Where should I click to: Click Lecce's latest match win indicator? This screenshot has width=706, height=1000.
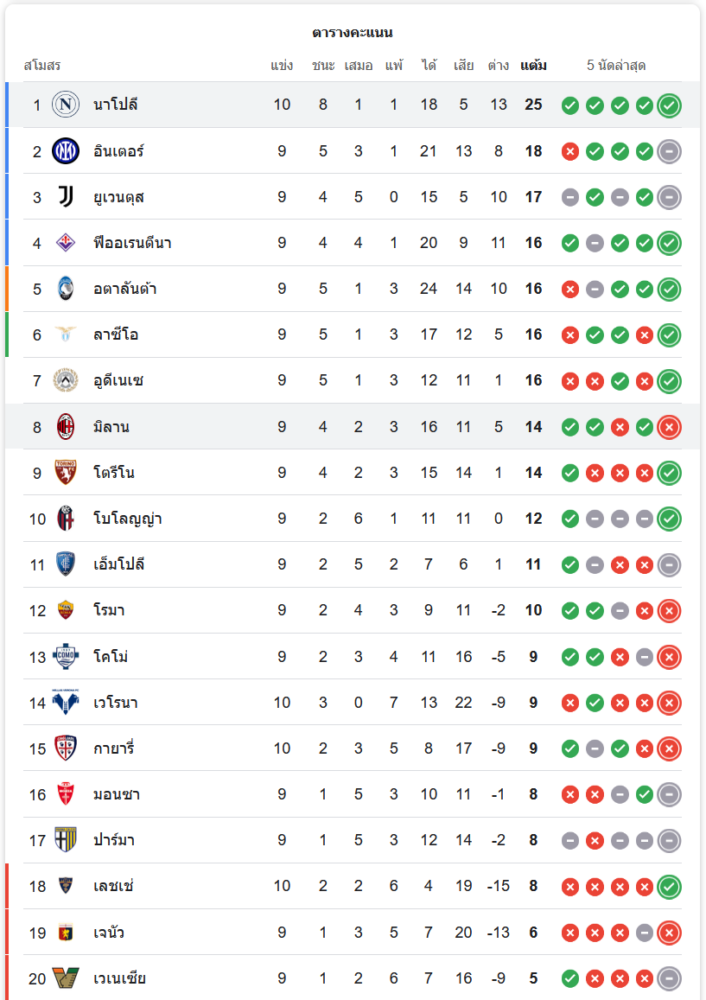669,886
